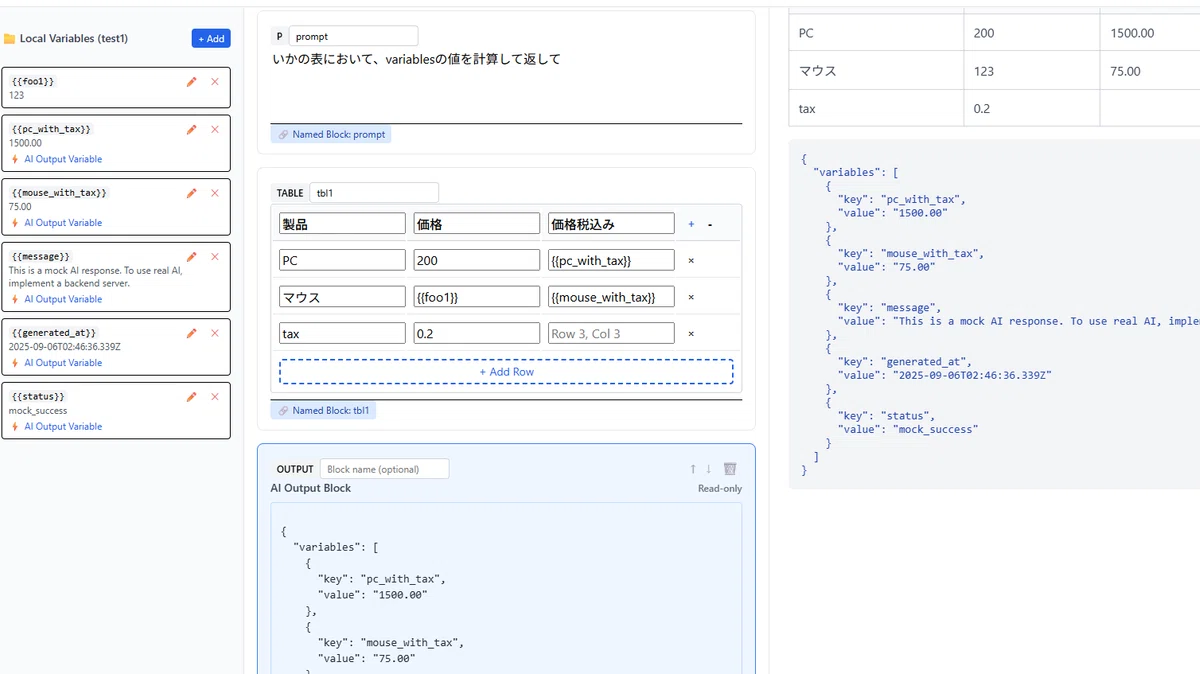The height and width of the screenshot is (674, 1200).
Task: Click the Named Block: tbl1 tag
Action: click(323, 410)
